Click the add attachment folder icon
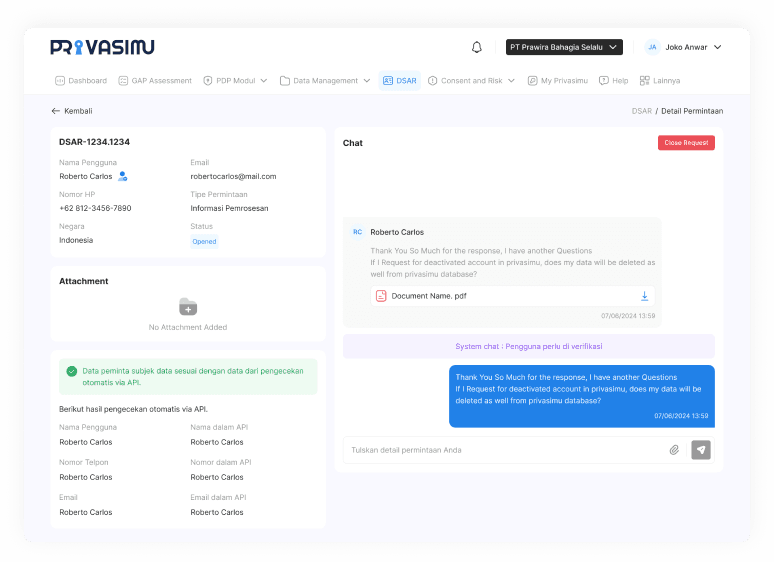The height and width of the screenshot is (562, 774). tap(188, 307)
